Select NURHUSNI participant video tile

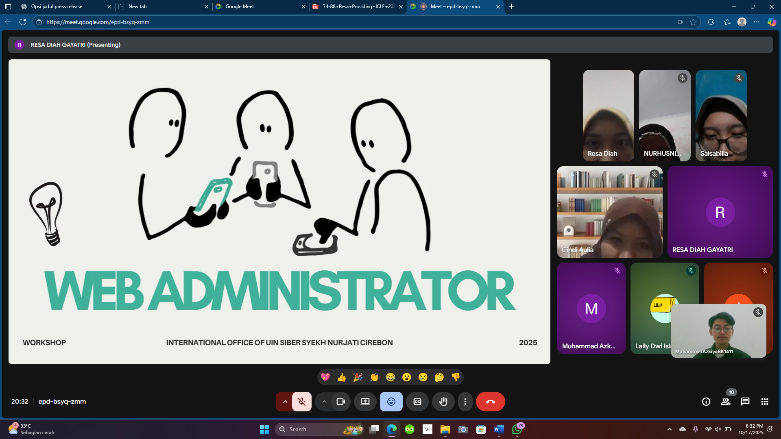pos(664,116)
